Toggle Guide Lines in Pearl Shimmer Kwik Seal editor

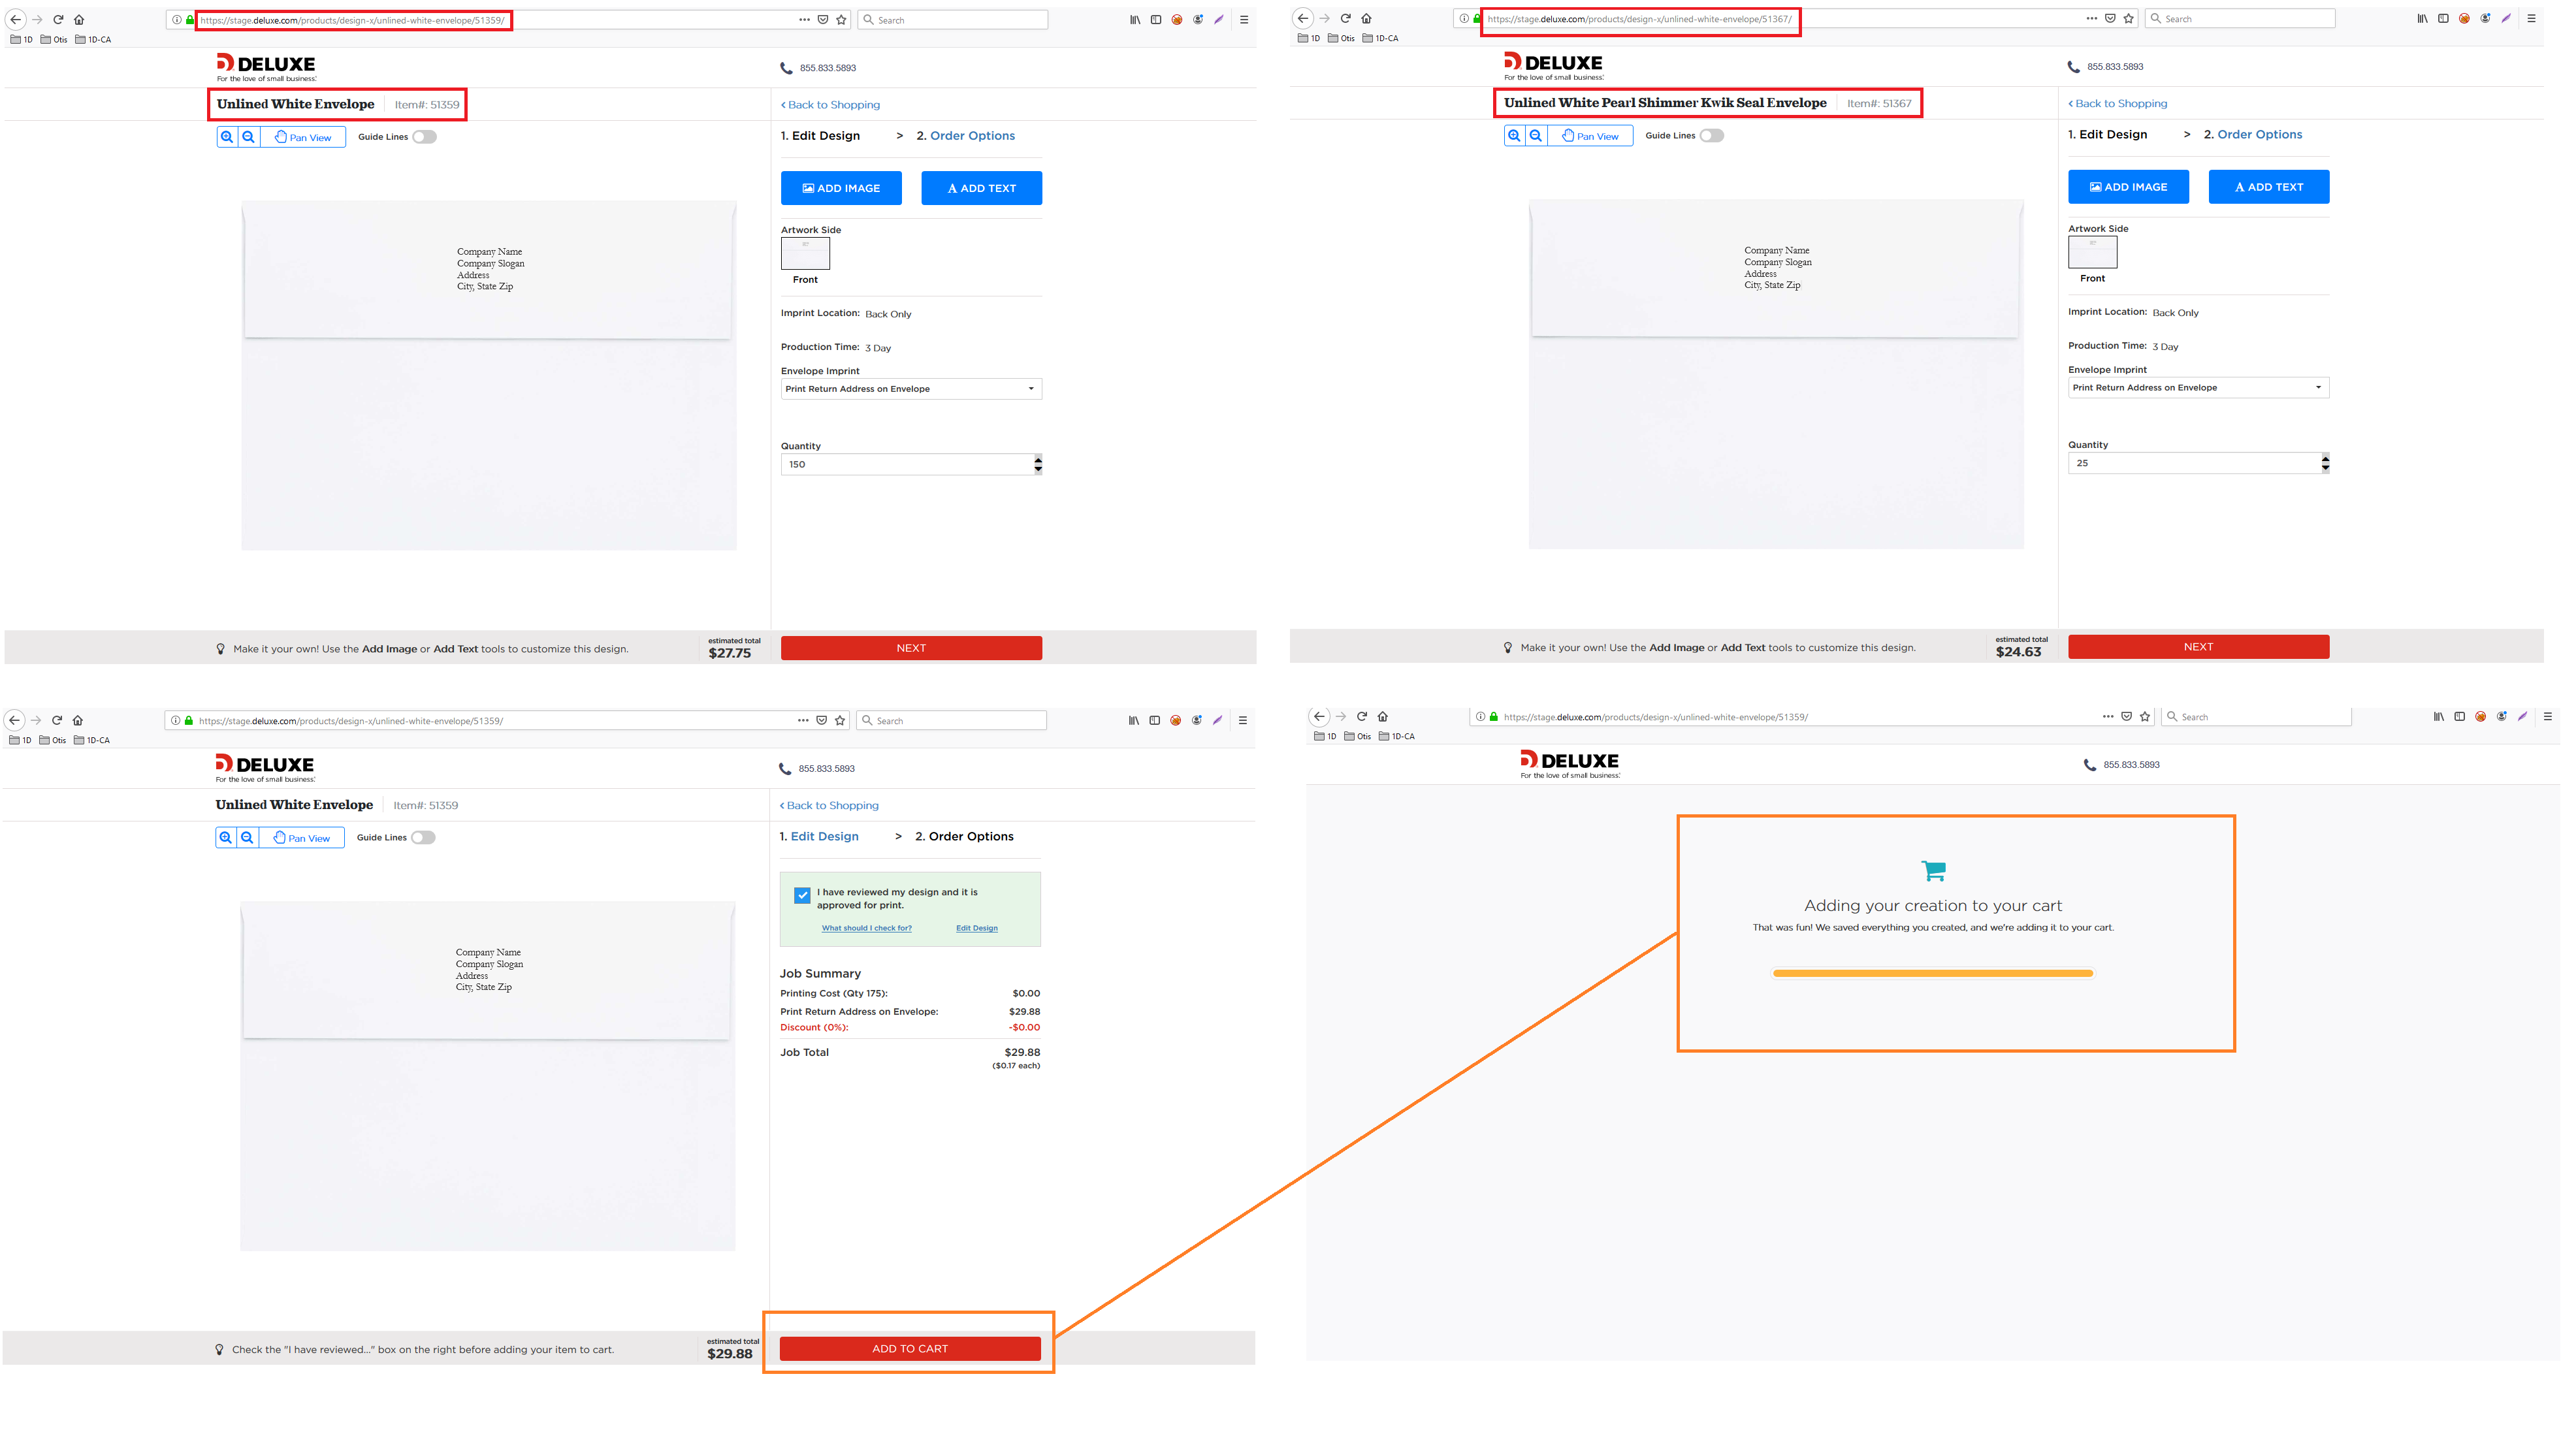pos(1711,136)
